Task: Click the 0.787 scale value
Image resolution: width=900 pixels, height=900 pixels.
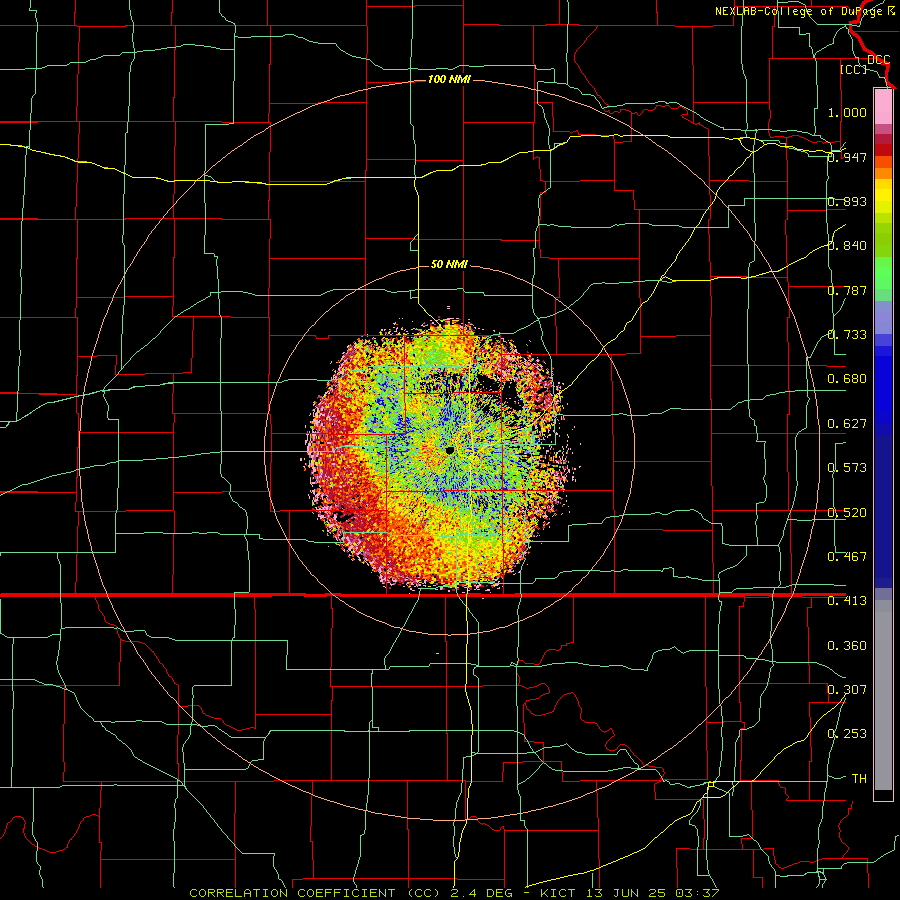Action: coord(847,290)
